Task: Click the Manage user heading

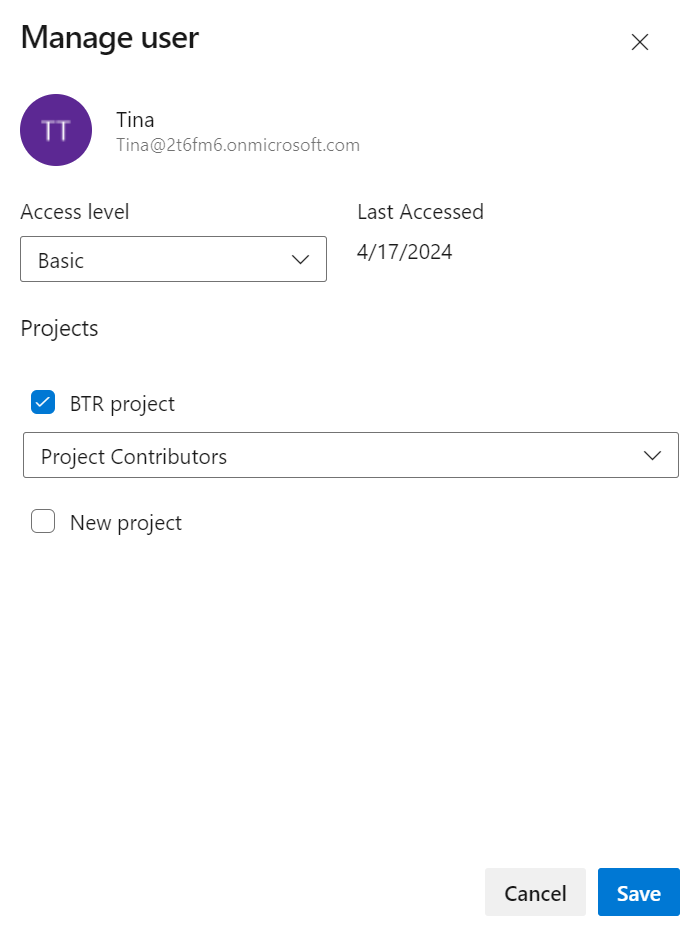Action: (x=110, y=38)
